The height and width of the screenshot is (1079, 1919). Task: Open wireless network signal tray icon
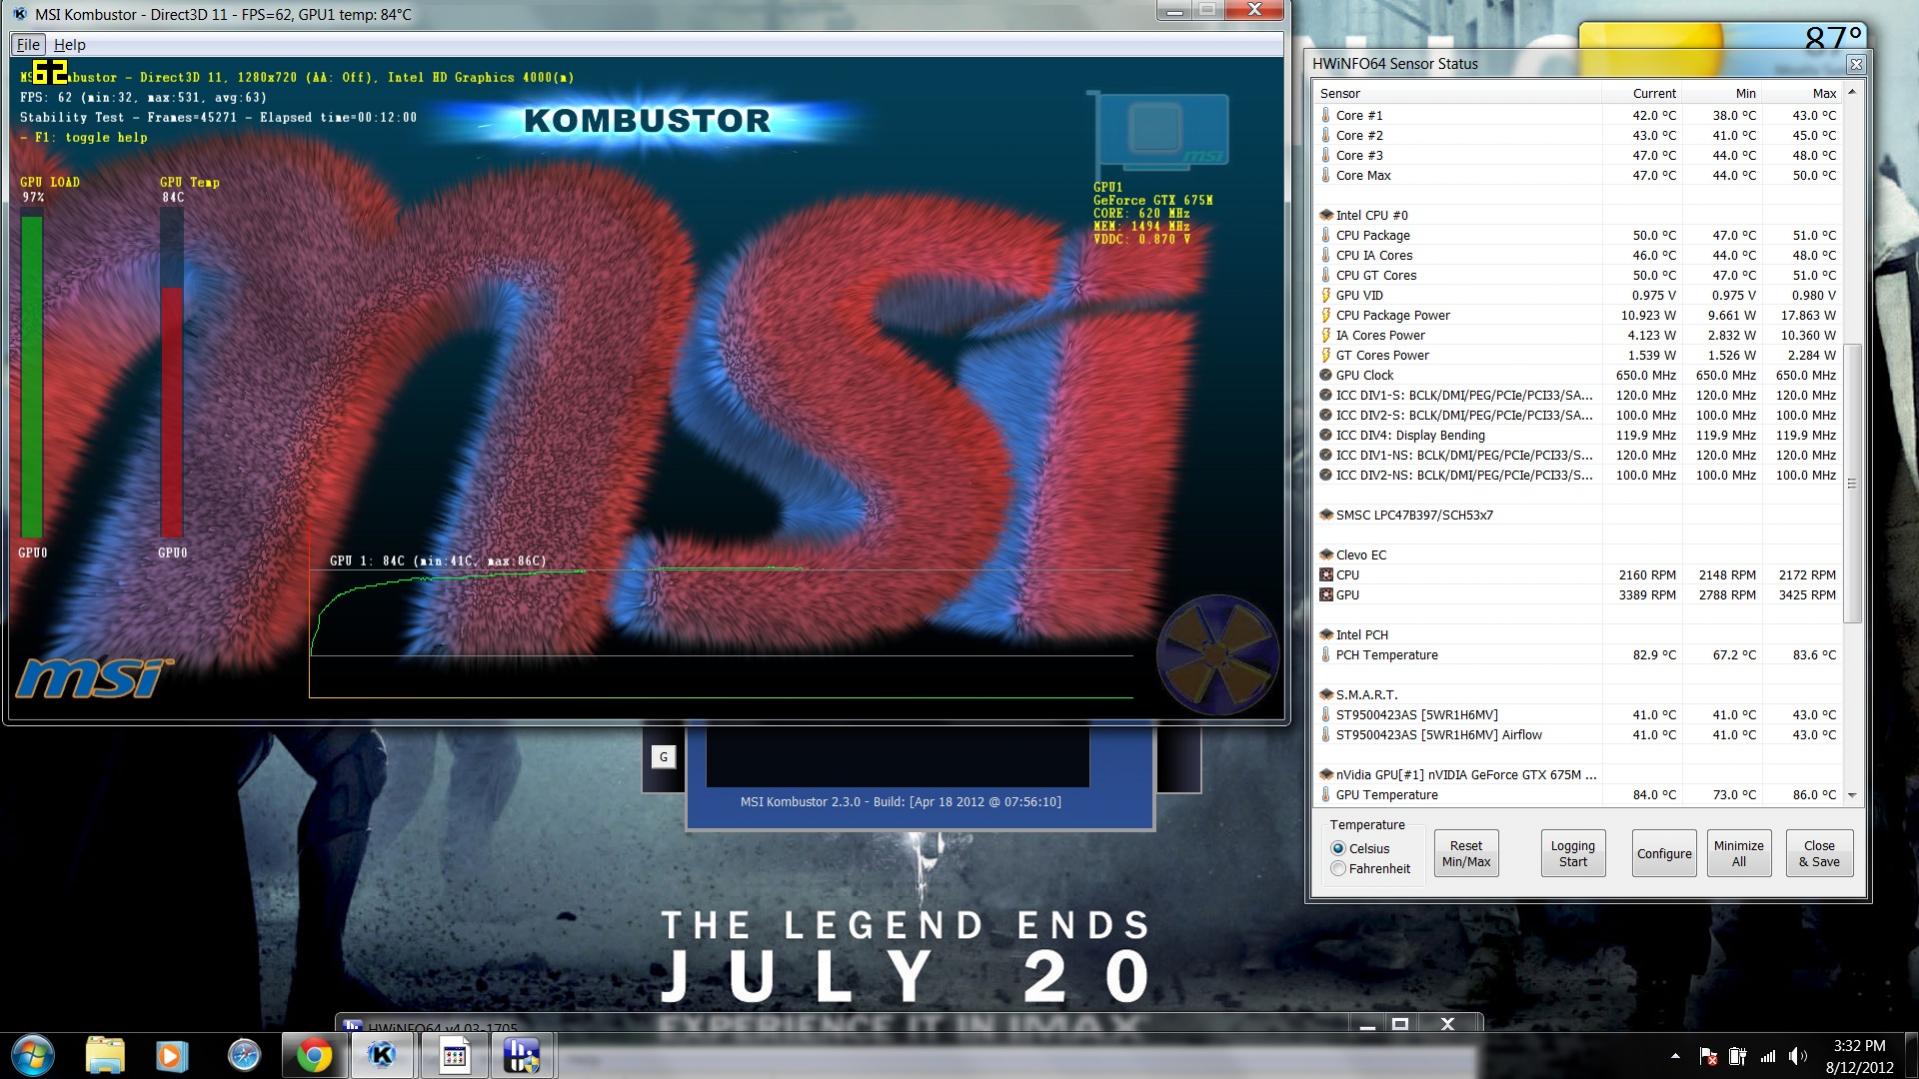[1768, 1056]
